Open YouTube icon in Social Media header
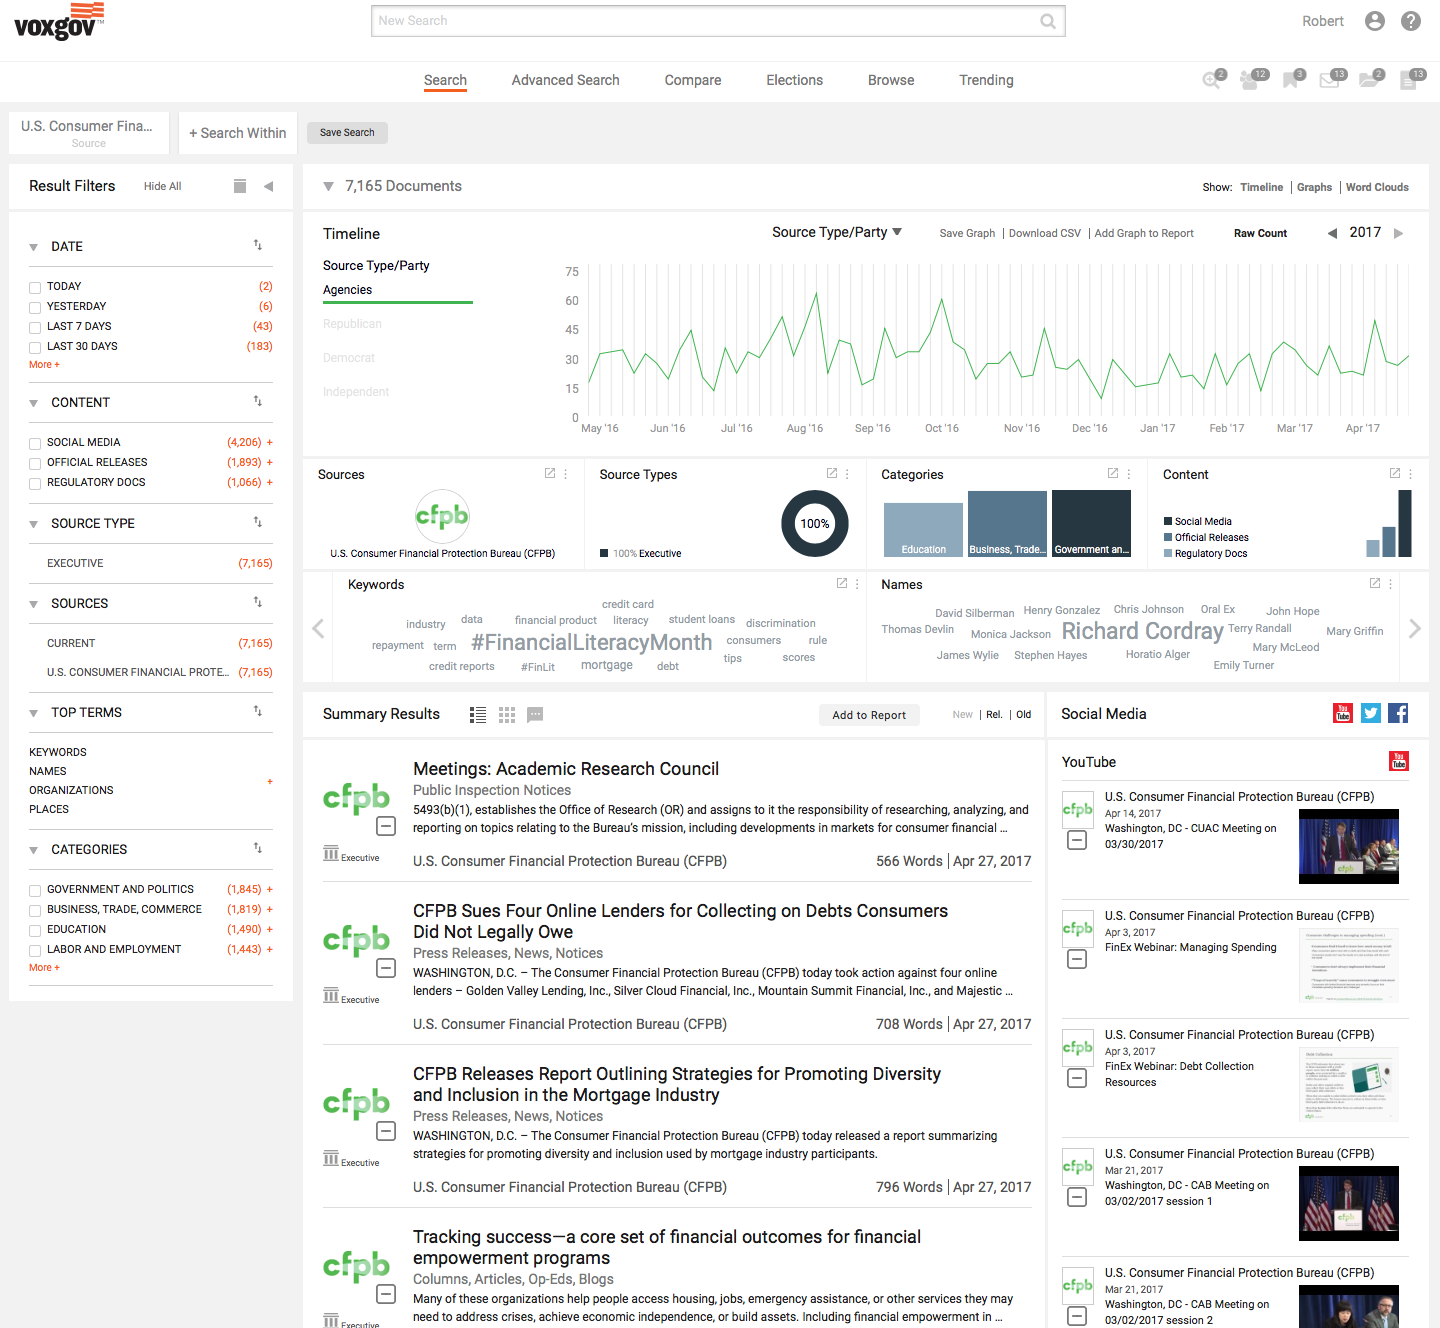 pos(1343,713)
